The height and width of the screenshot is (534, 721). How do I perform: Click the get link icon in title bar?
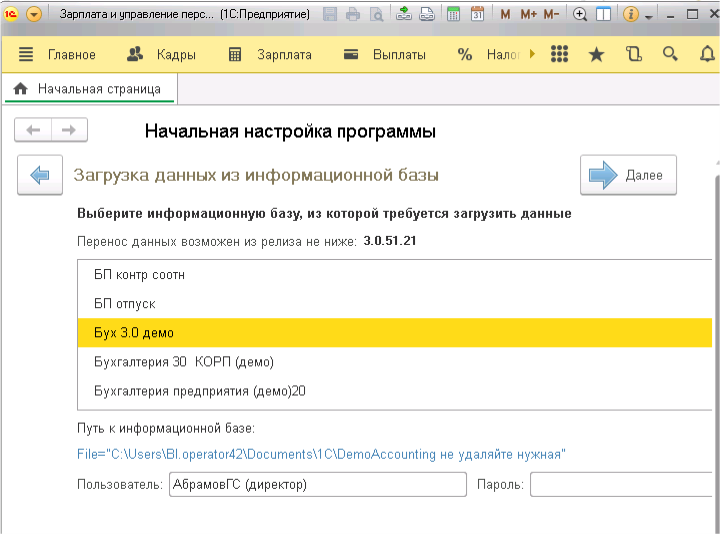[x=404, y=14]
